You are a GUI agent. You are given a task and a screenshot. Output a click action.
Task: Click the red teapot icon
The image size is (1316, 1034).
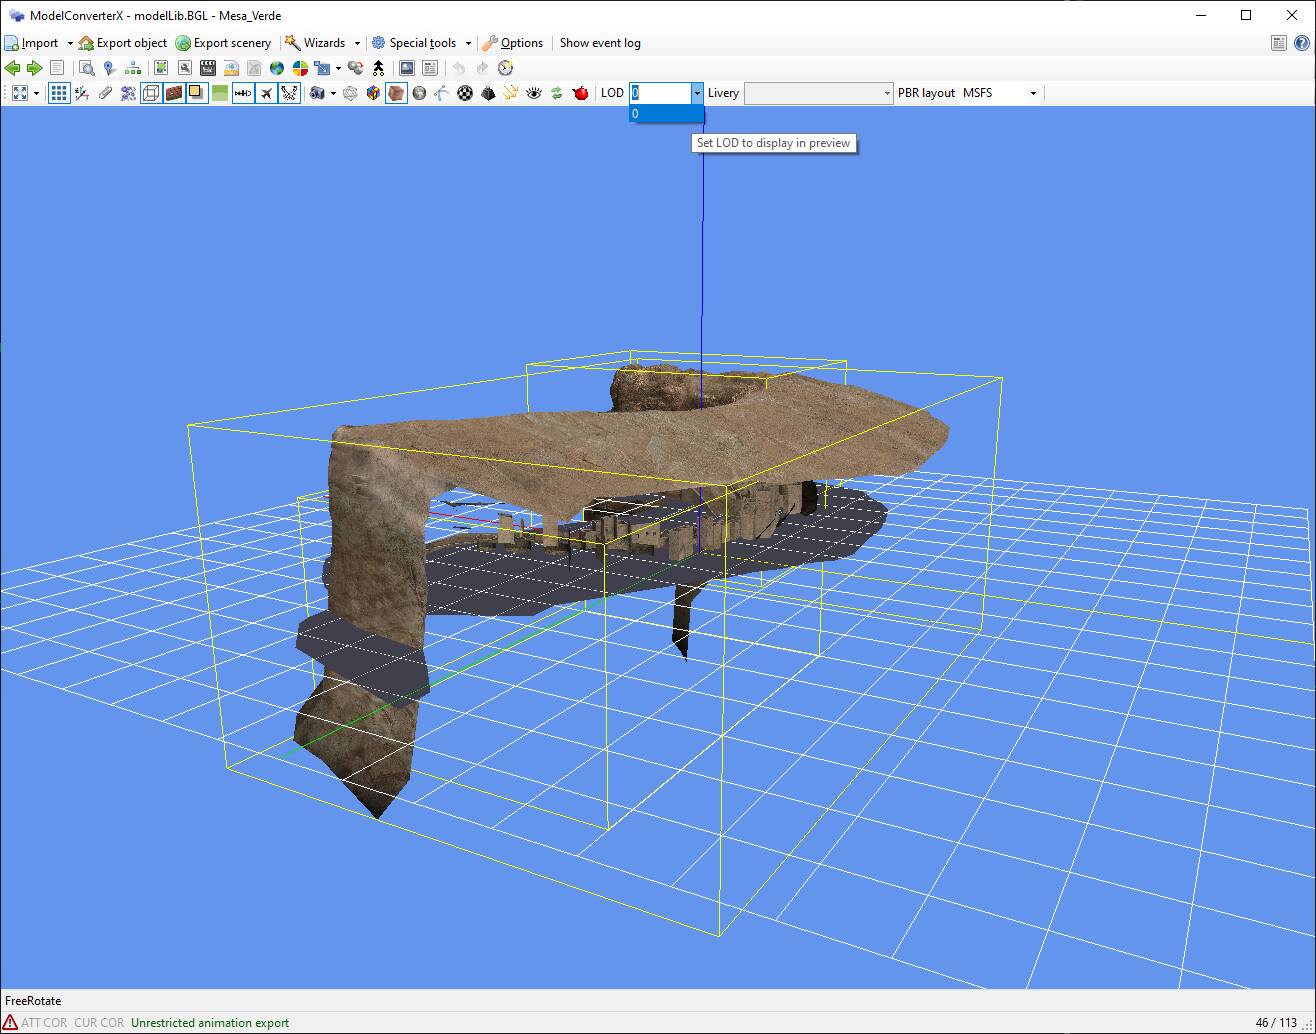580,93
